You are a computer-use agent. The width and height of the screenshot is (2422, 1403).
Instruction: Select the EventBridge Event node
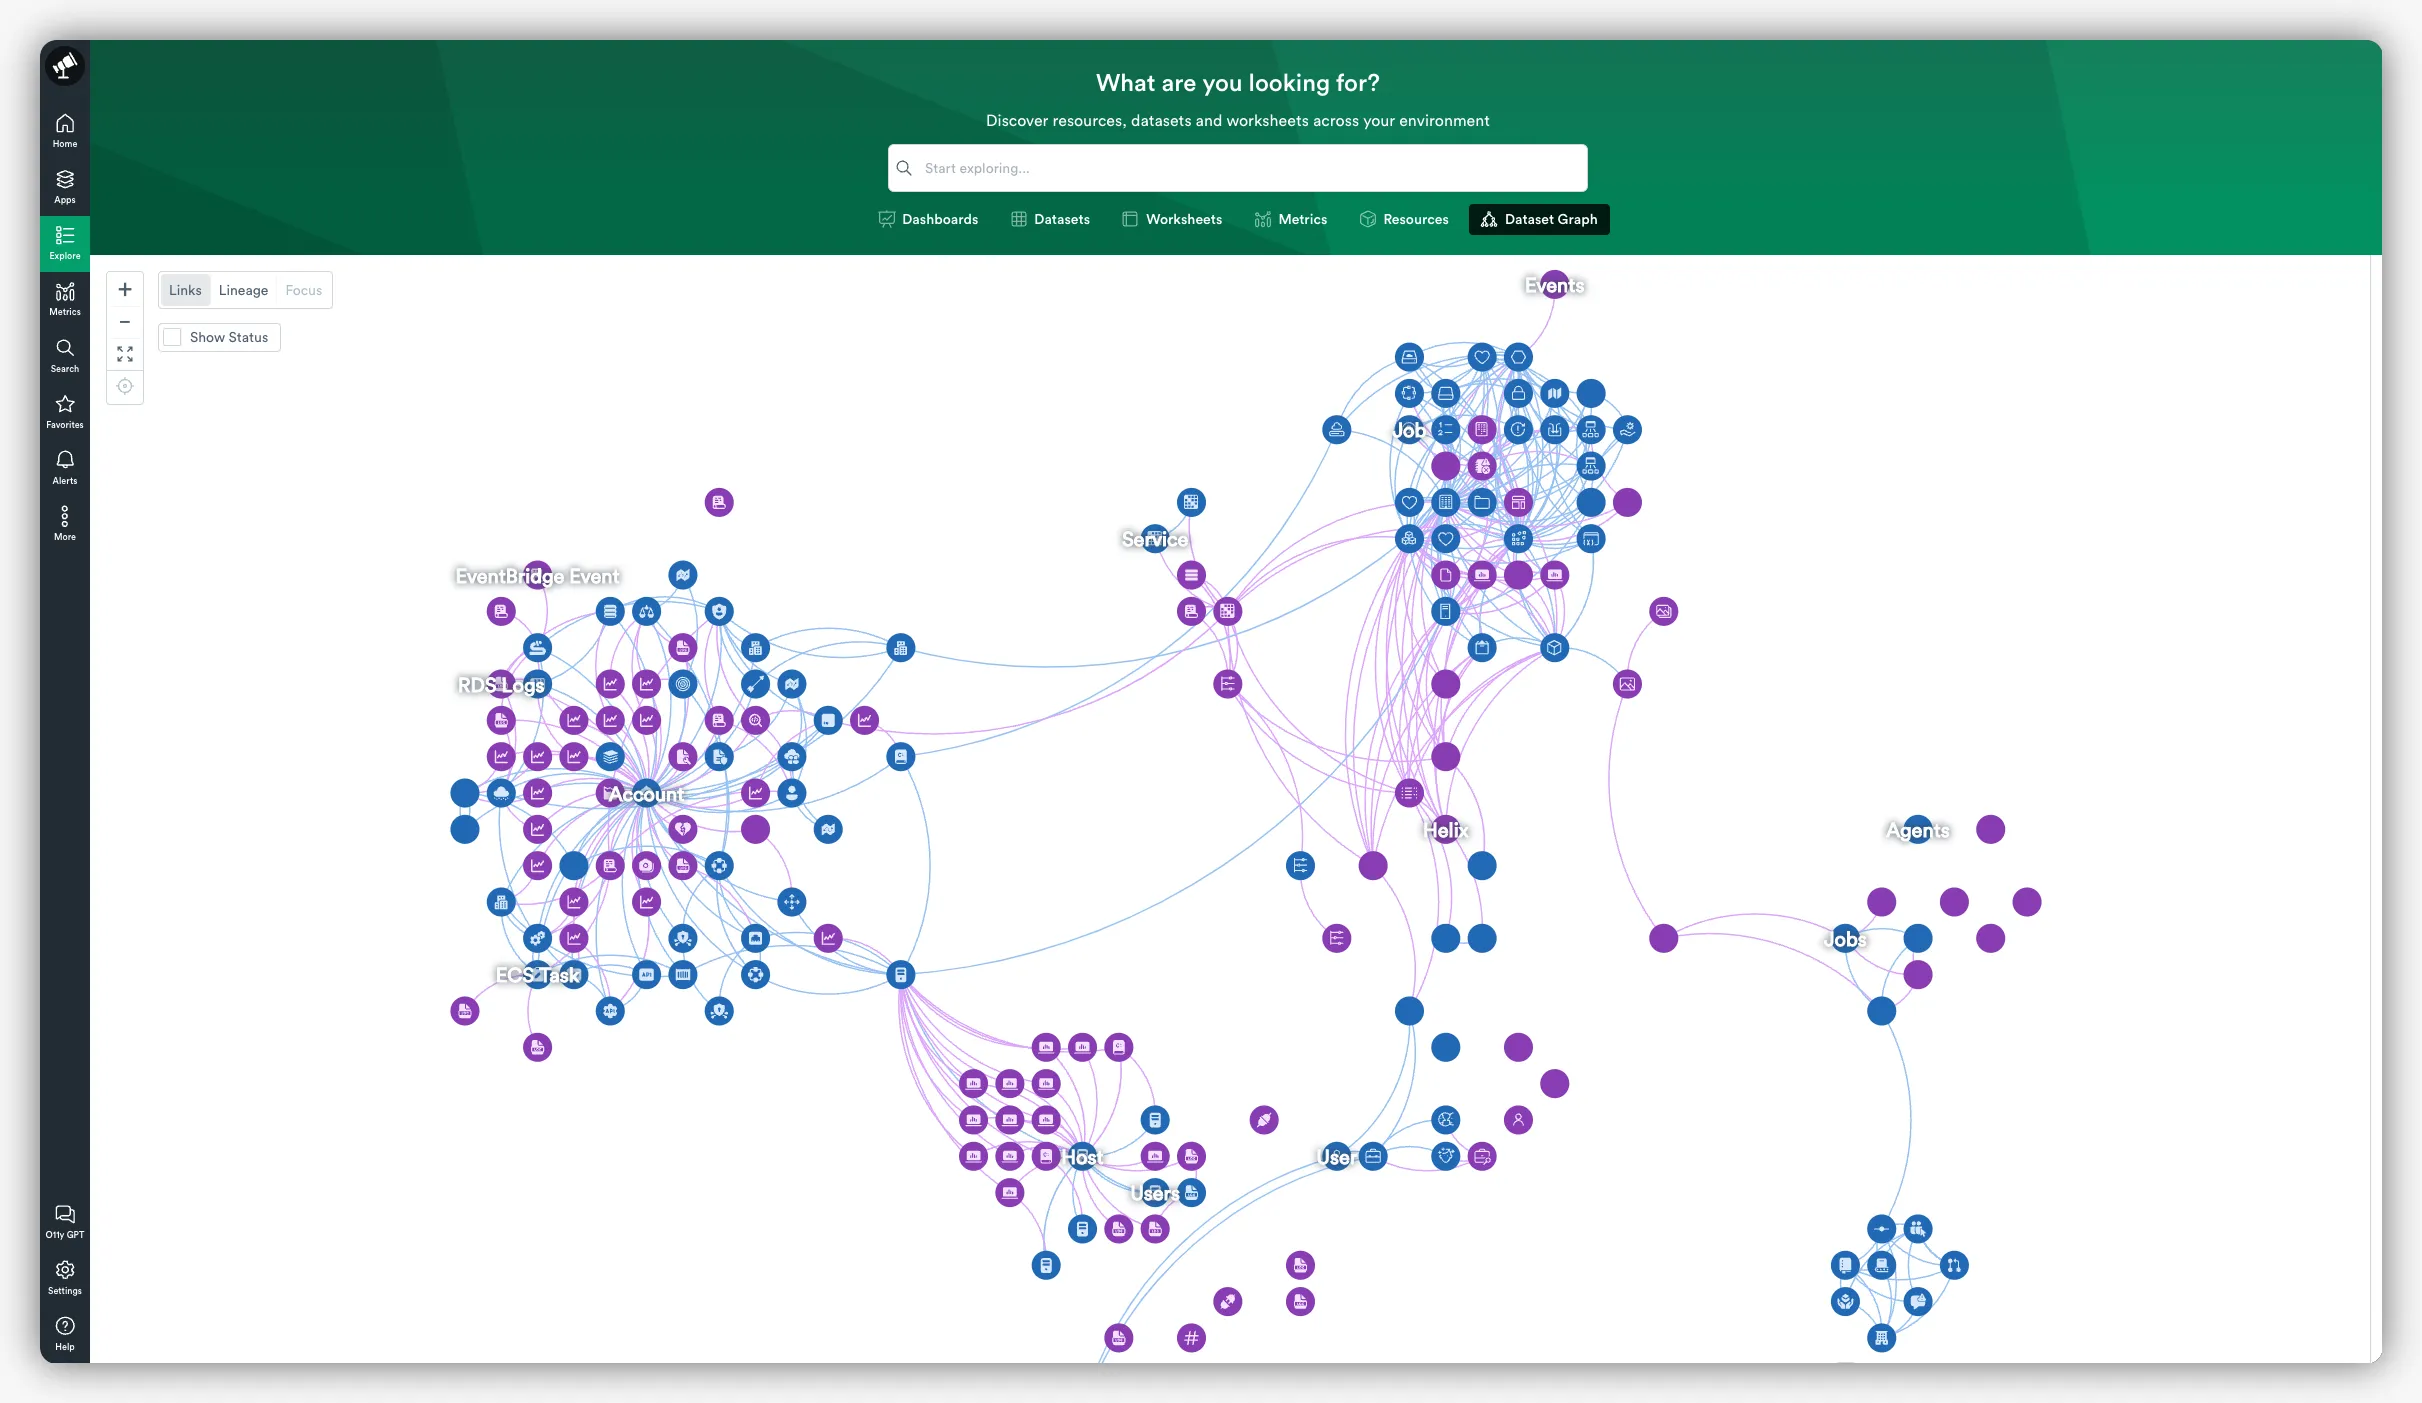[538, 576]
